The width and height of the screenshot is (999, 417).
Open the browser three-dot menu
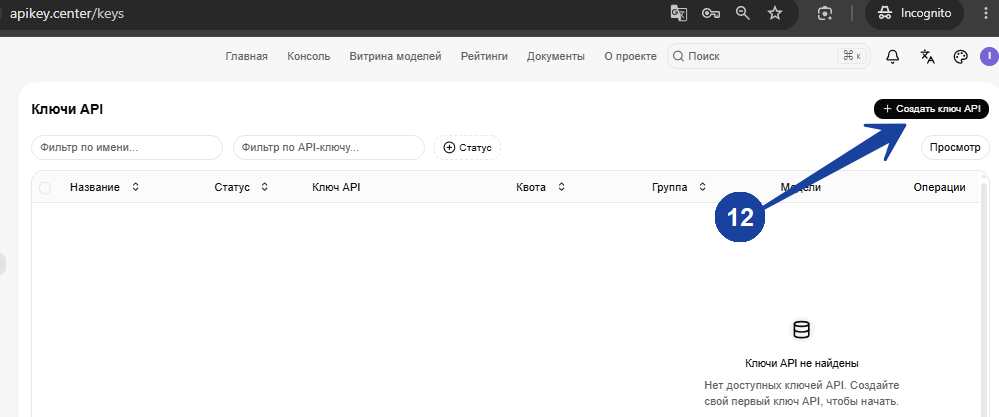click(987, 13)
